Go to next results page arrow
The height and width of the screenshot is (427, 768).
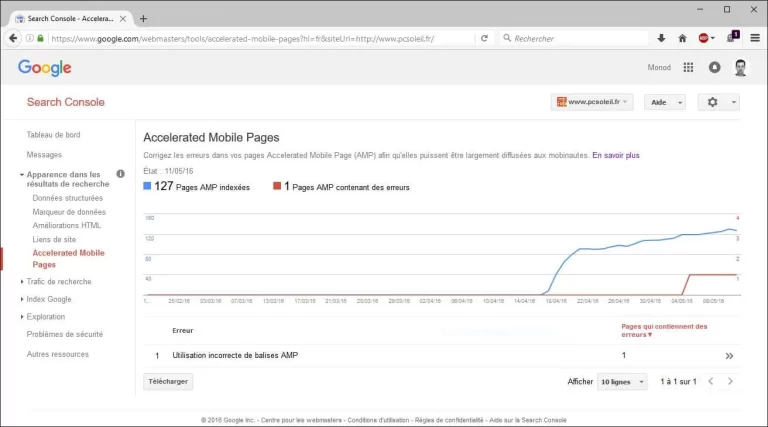click(x=730, y=381)
